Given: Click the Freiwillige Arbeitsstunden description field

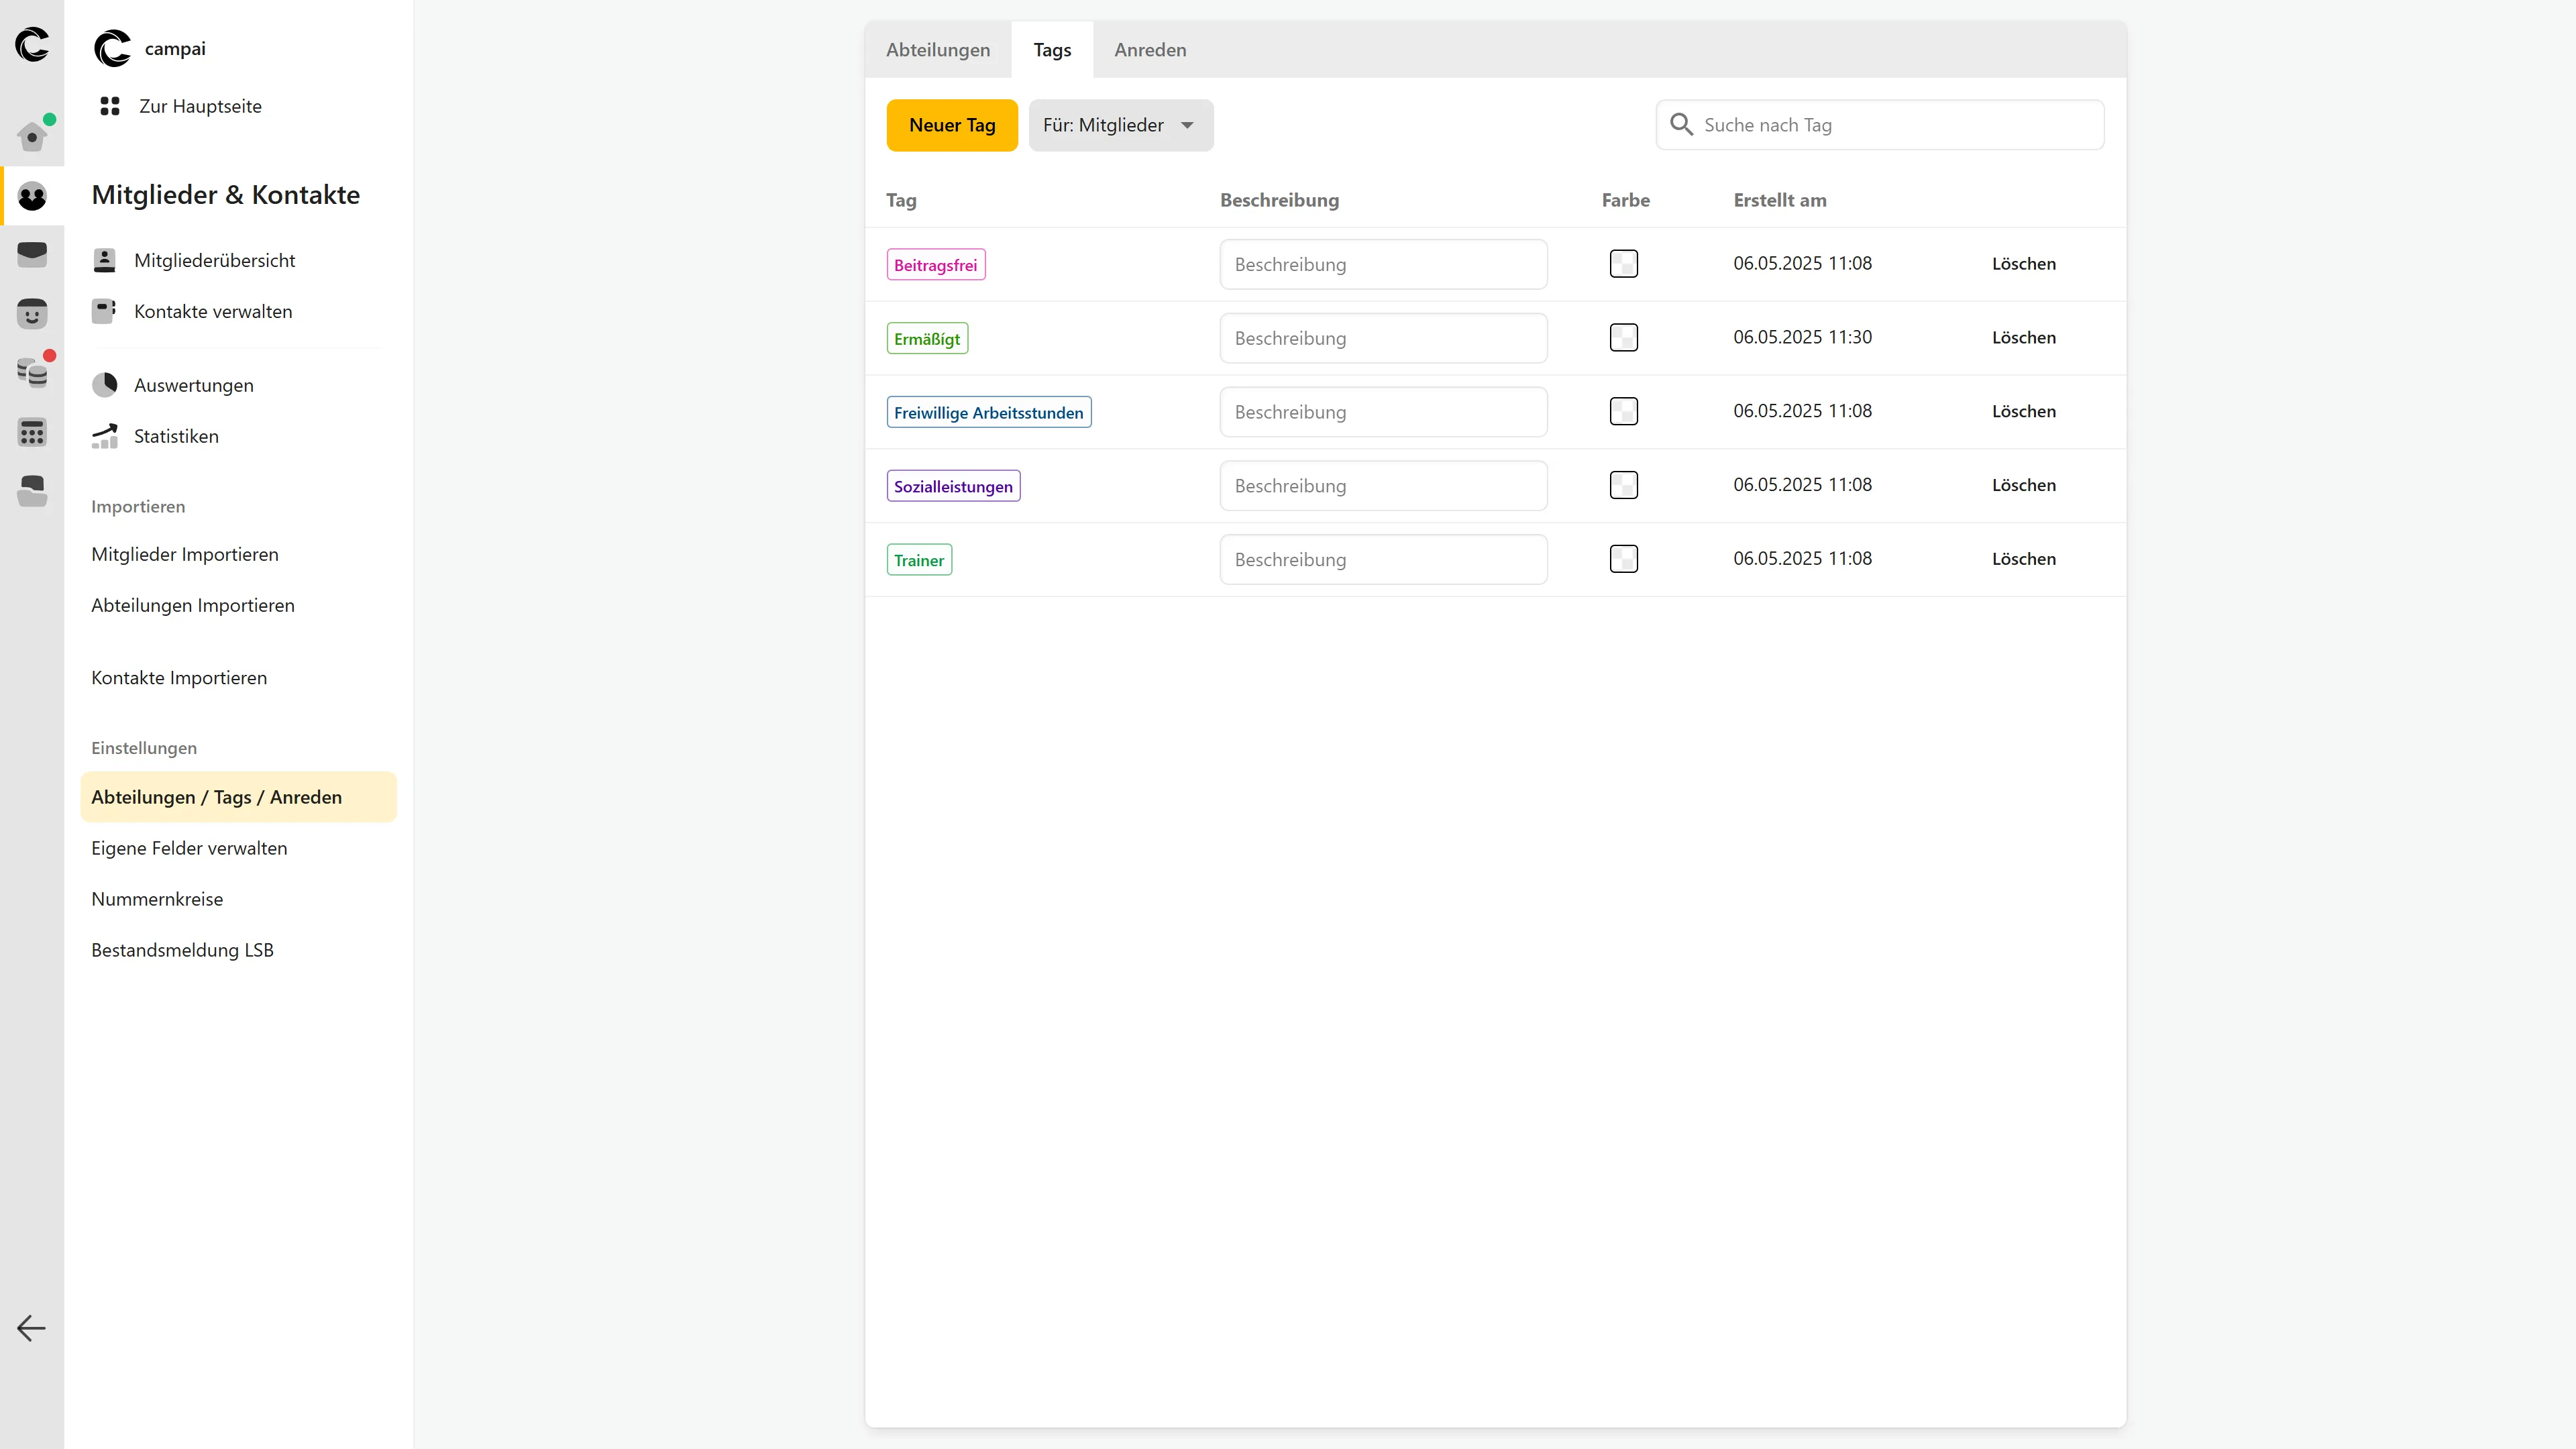Looking at the screenshot, I should tap(1384, 412).
